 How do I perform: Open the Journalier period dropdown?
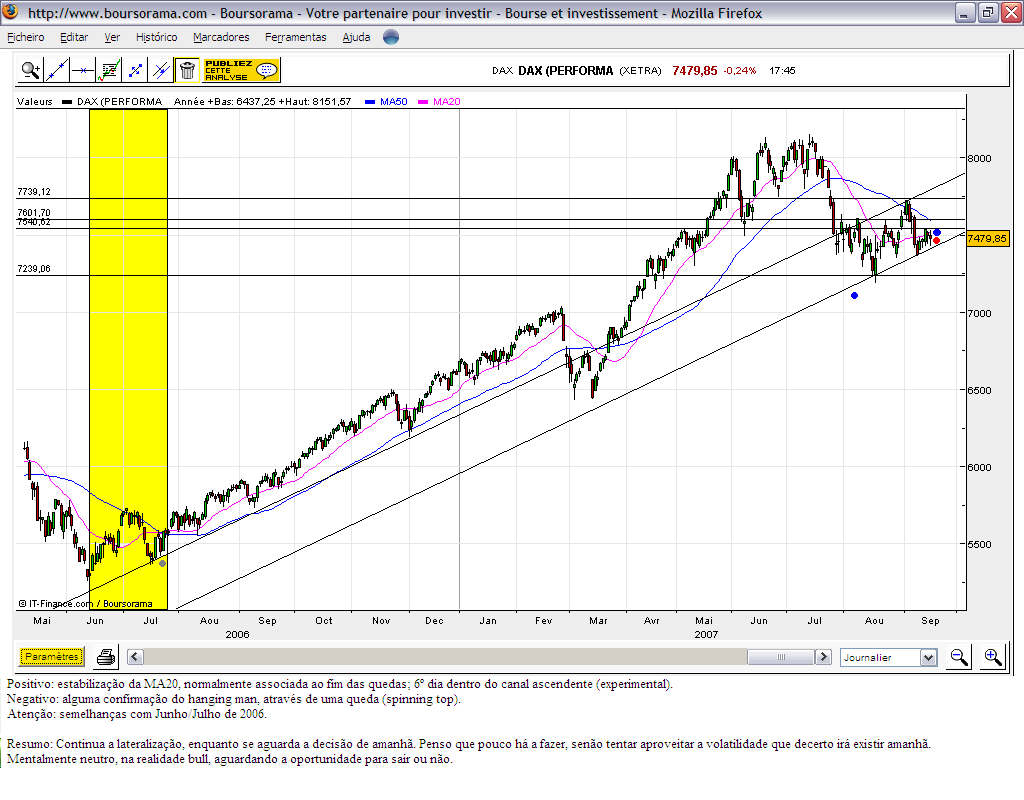point(928,657)
